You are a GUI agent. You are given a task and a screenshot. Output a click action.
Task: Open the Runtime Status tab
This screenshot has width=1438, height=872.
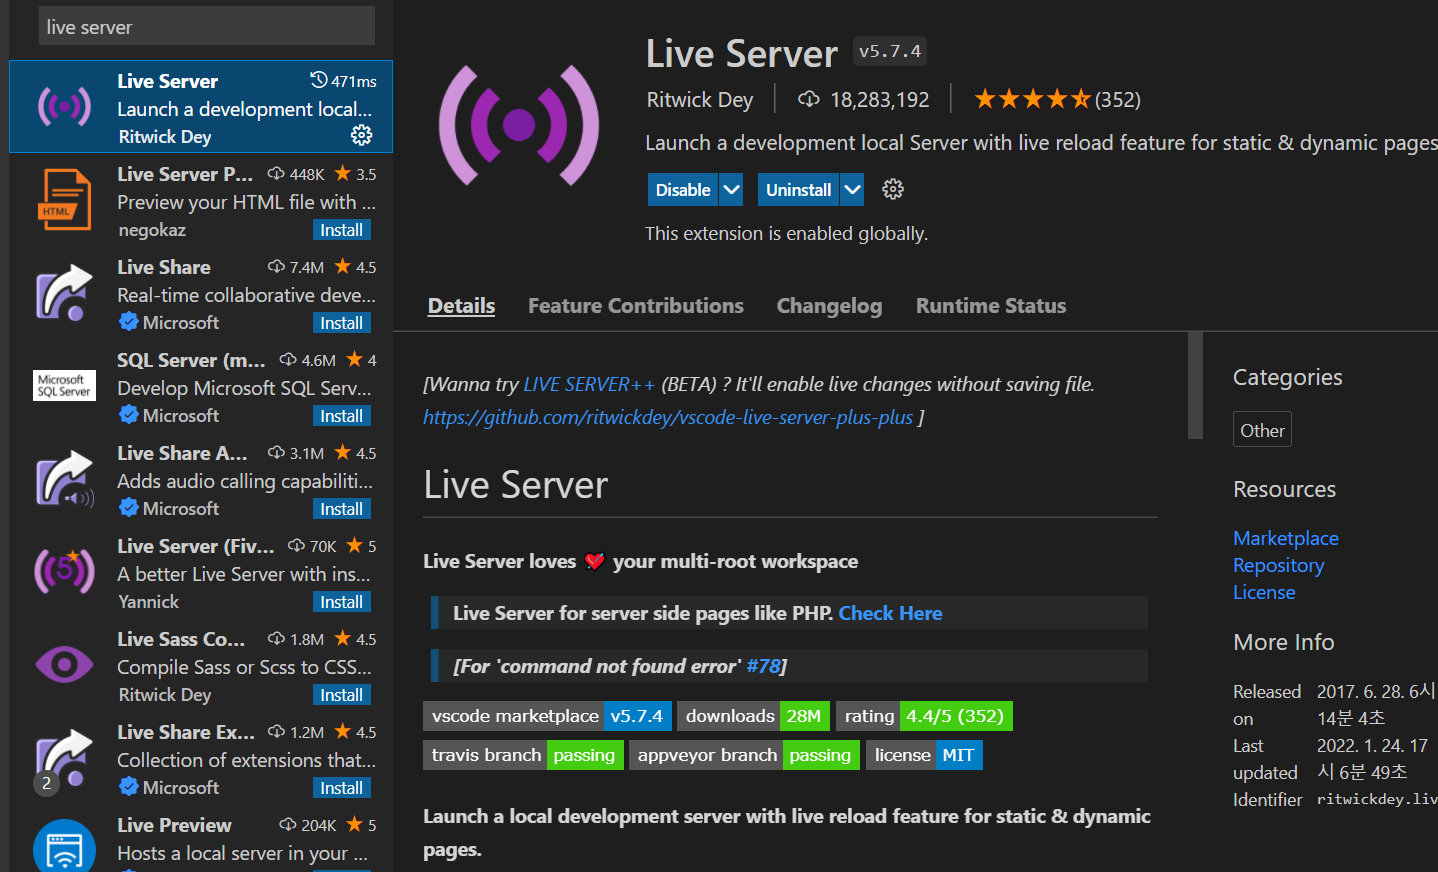pos(990,305)
